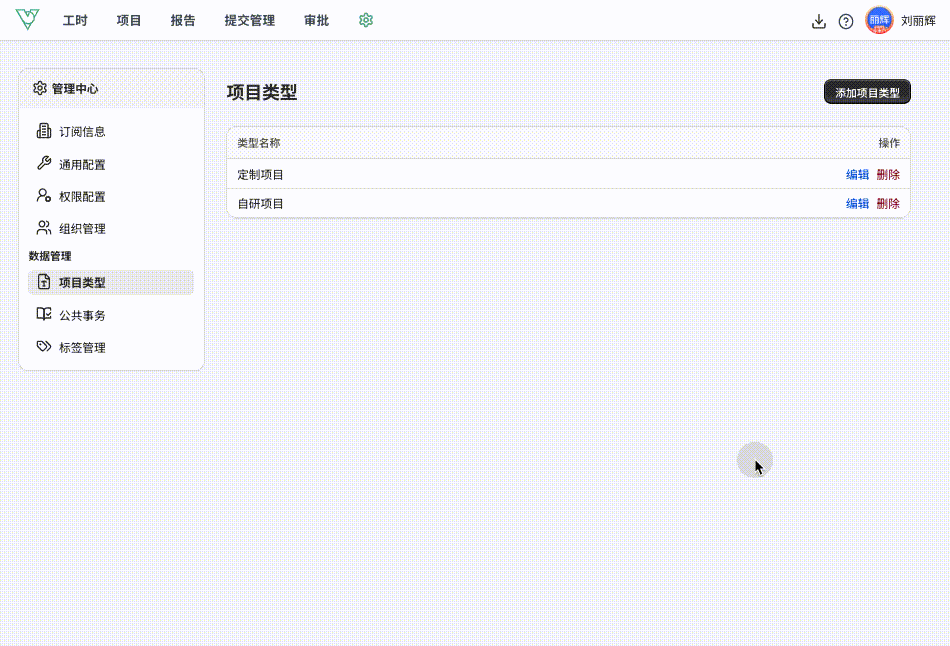
Task: Click the download icon in header
Action: coord(819,21)
